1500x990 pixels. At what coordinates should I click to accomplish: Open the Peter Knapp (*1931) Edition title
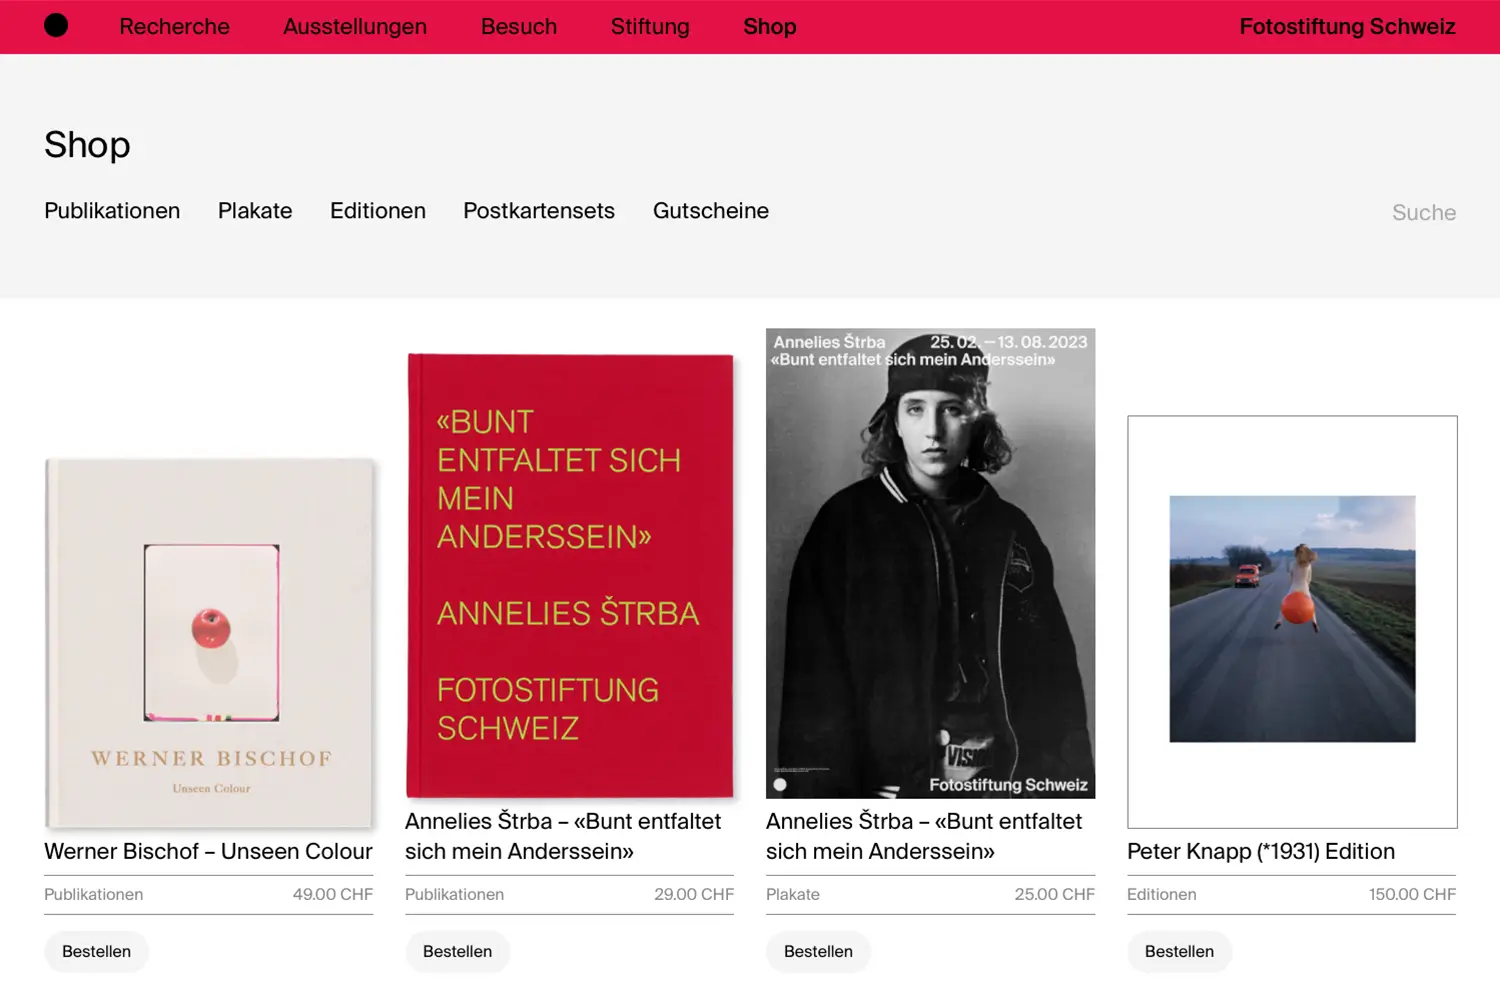[x=1261, y=851]
